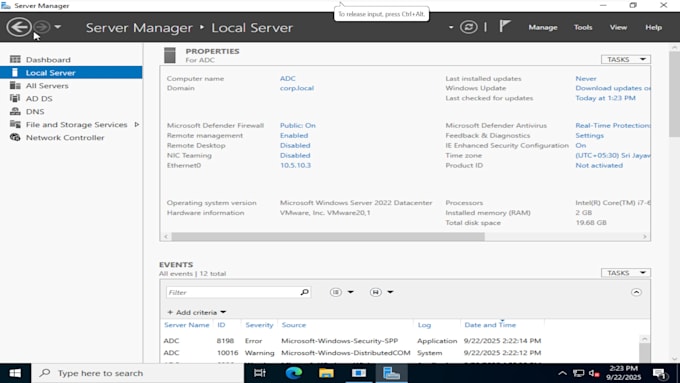Click the properties scroll right arrow
Viewport: 680px width, 383px height.
pyautogui.click(x=645, y=236)
